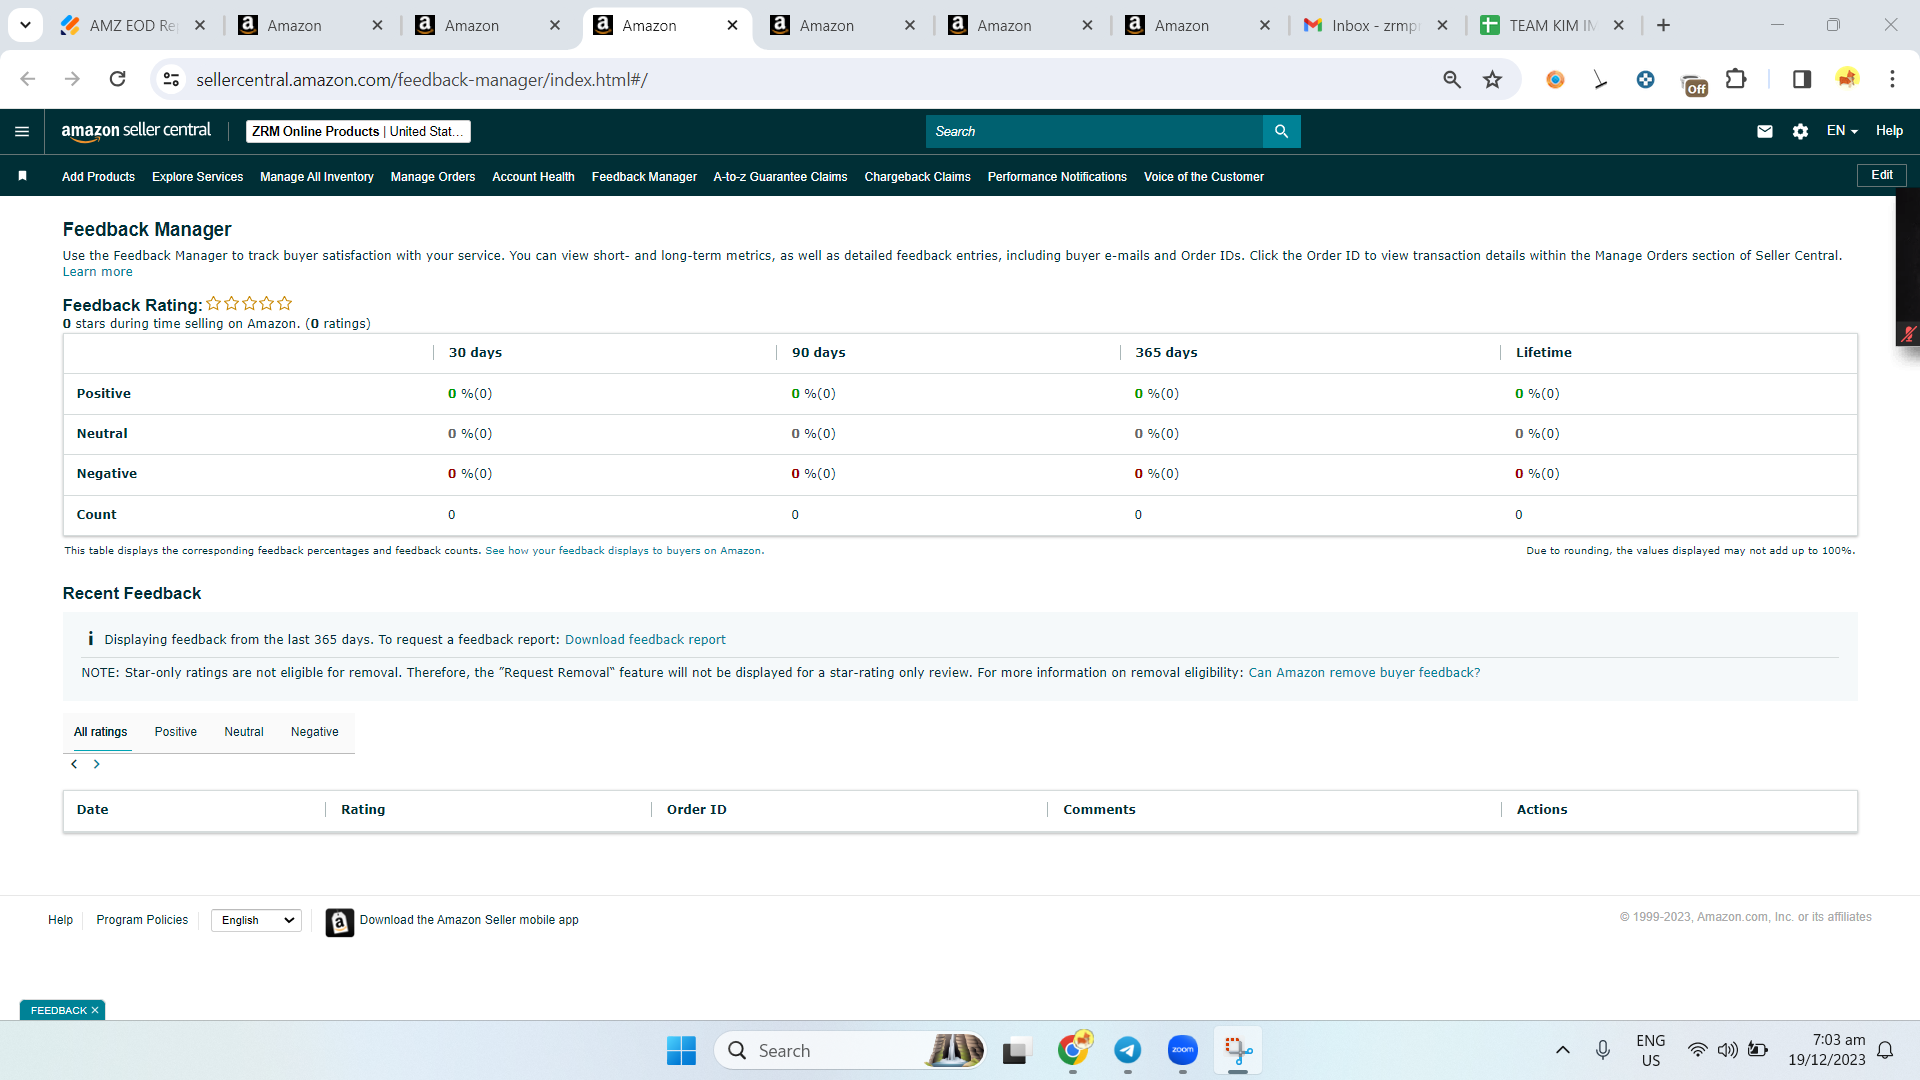
Task: Open the settings gear icon
Action: tap(1800, 131)
